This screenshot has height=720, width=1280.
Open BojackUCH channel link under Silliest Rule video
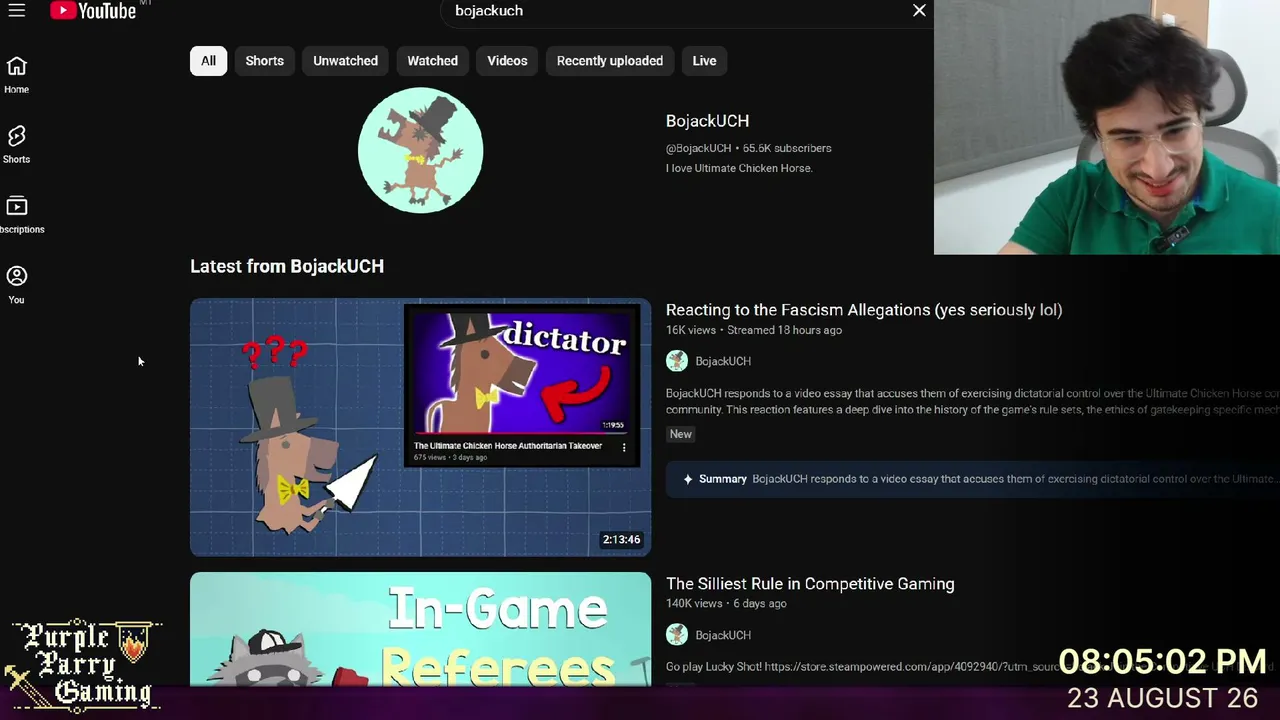click(723, 635)
